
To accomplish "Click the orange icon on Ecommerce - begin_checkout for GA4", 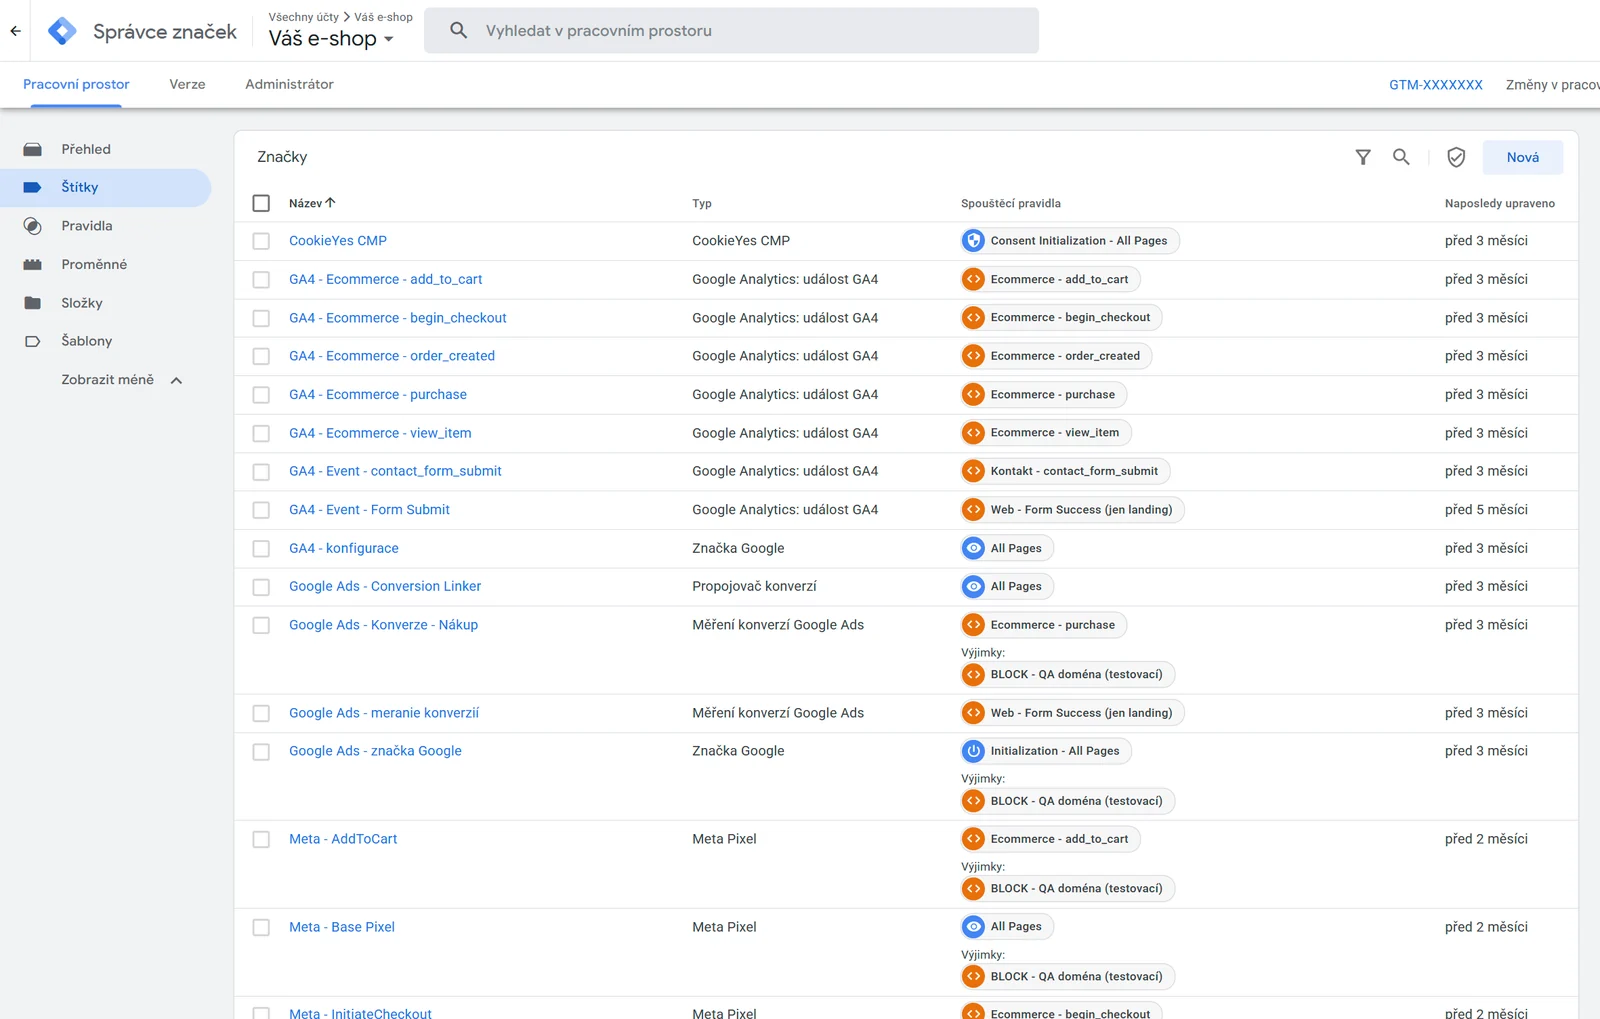I will point(973,318).
